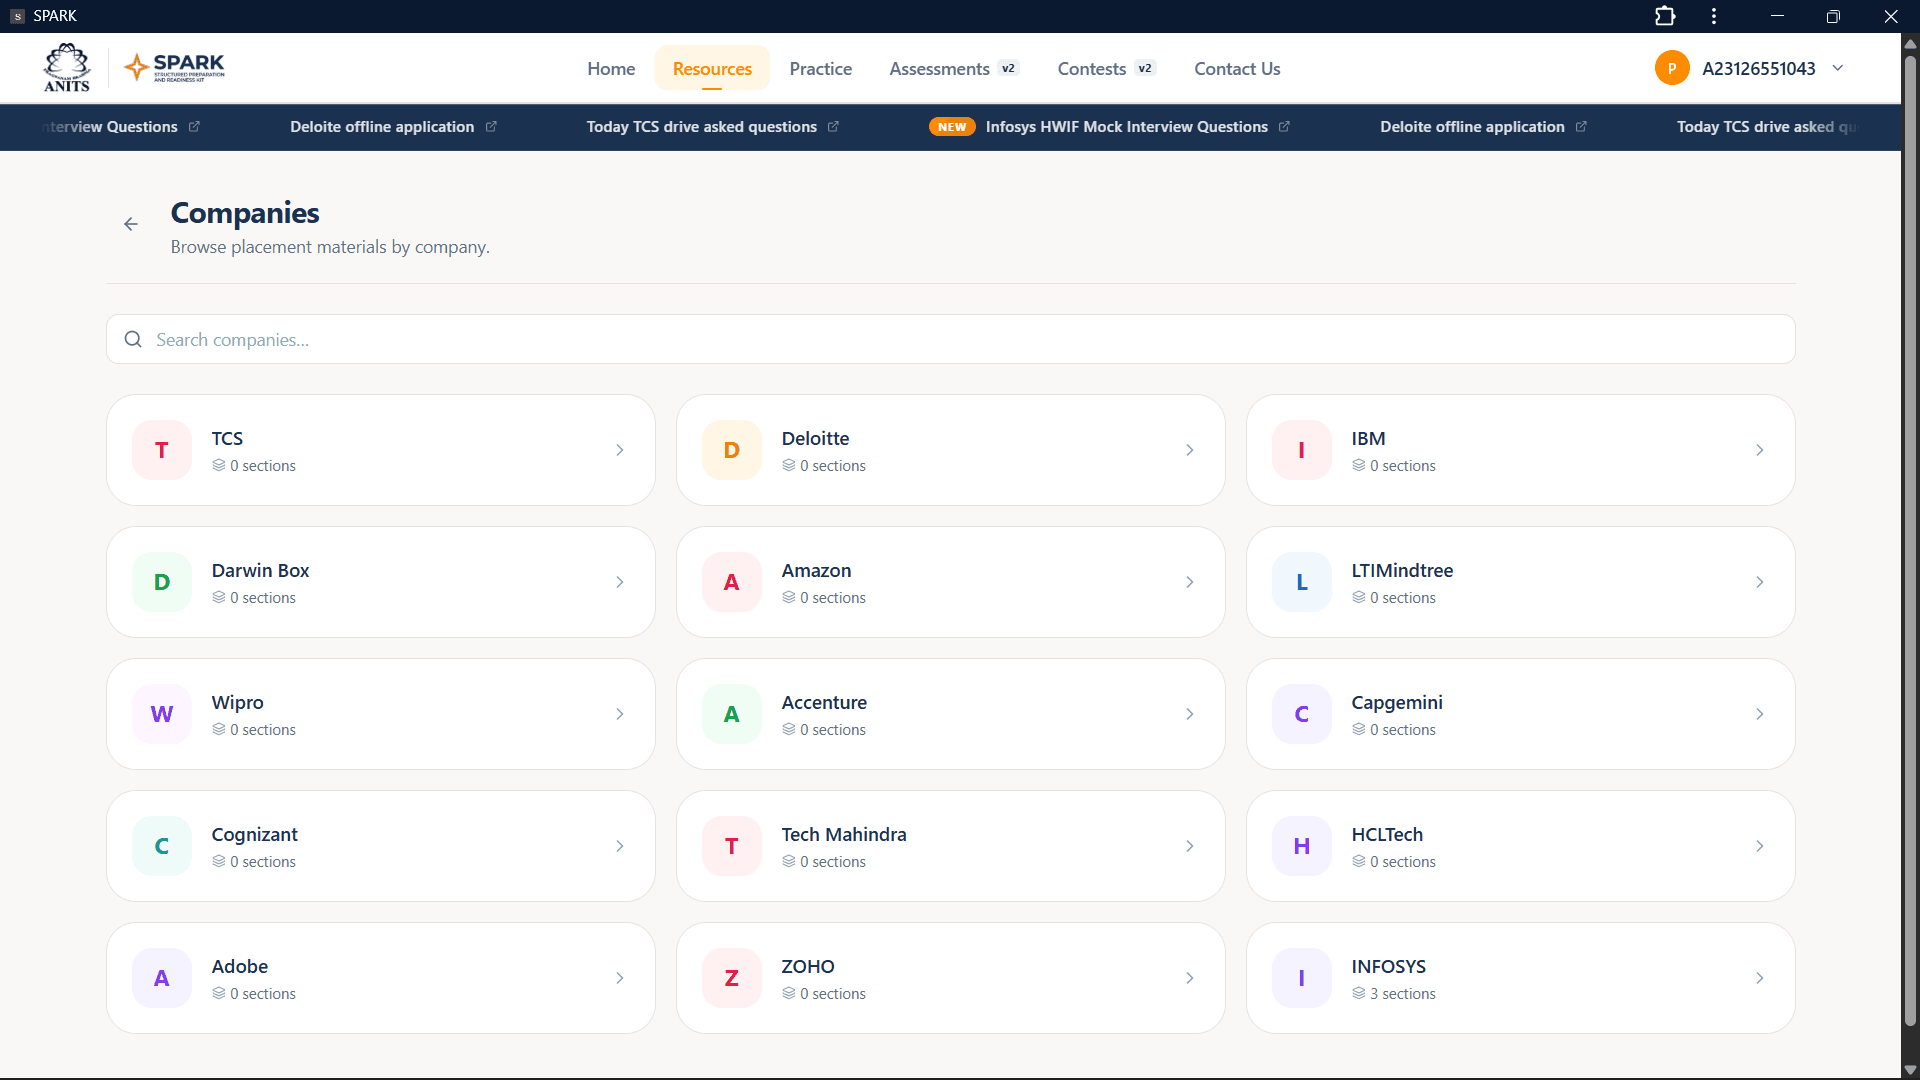Image resolution: width=1920 pixels, height=1080 pixels.
Task: Open INFOSYS card chevron
Action: [x=1760, y=978]
